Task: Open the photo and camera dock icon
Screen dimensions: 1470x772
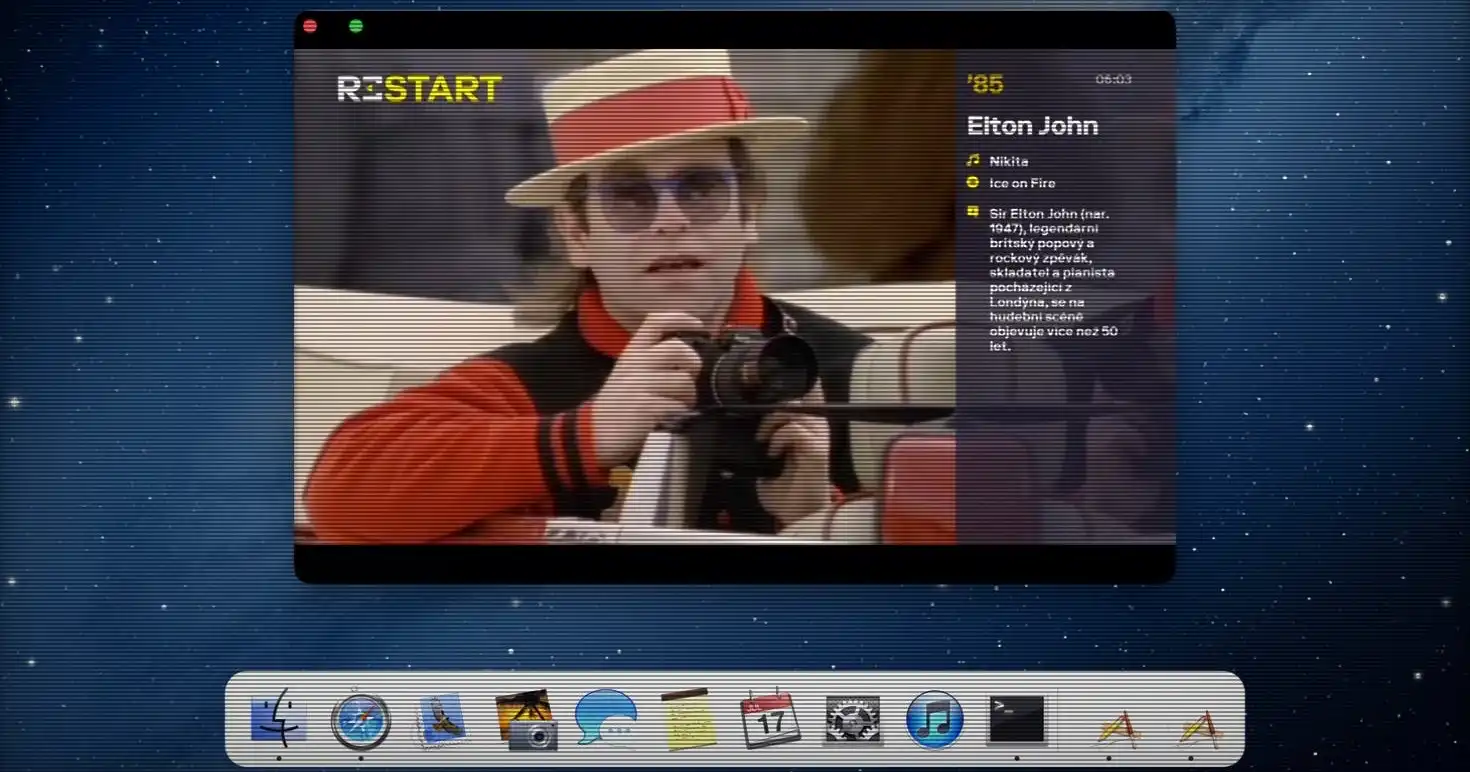Action: click(526, 719)
